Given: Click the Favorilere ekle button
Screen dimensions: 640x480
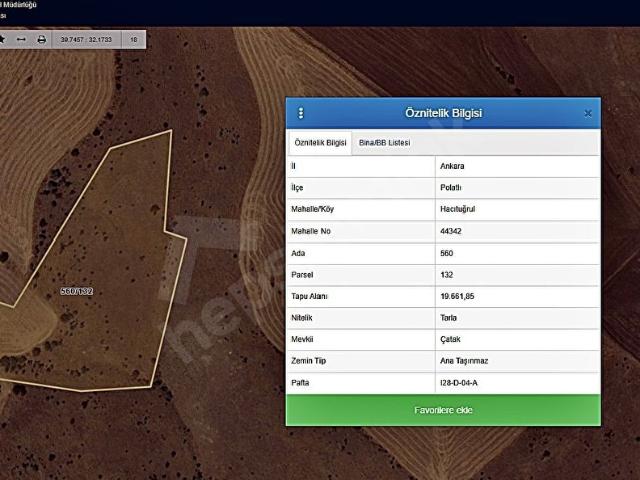Looking at the screenshot, I should click(x=443, y=410).
